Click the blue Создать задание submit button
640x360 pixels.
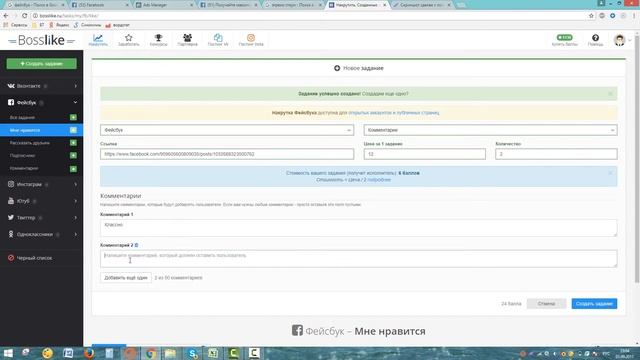(594, 304)
